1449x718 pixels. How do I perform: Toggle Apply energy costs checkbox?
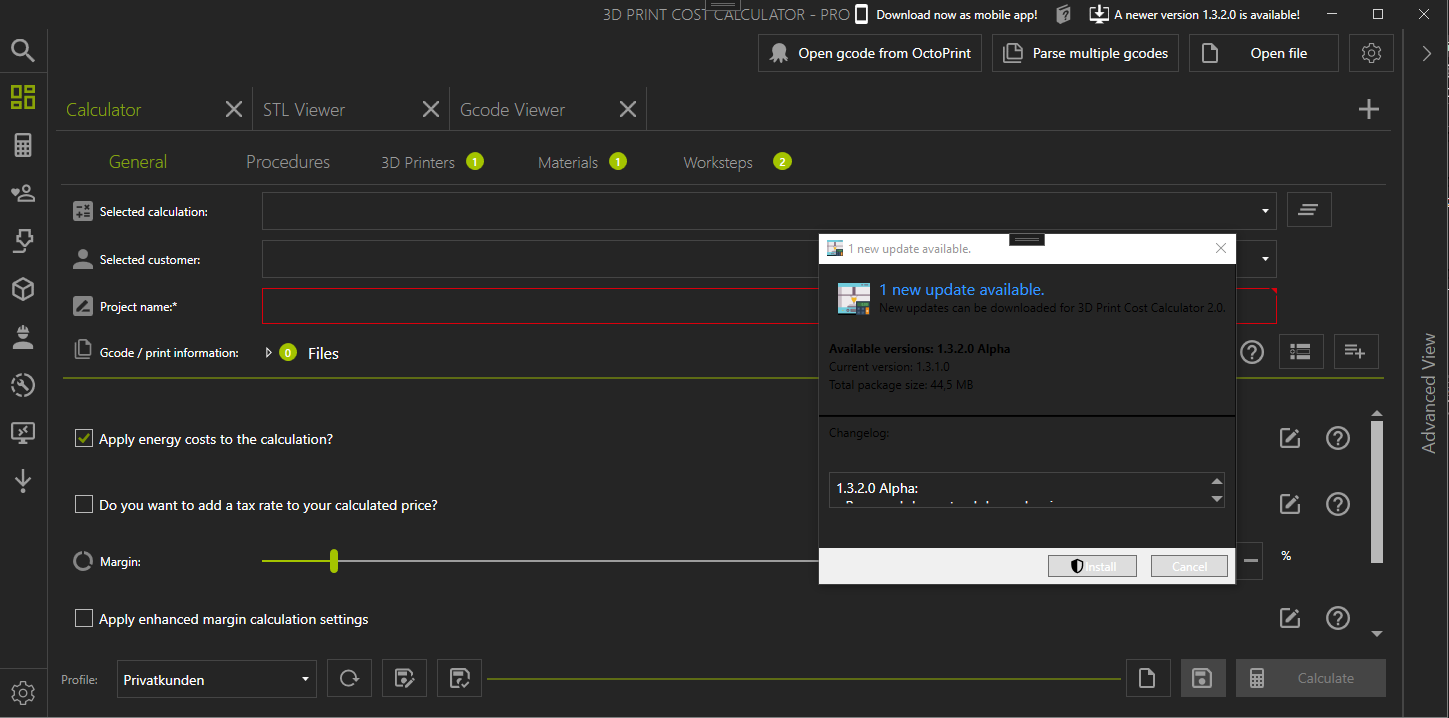84,438
